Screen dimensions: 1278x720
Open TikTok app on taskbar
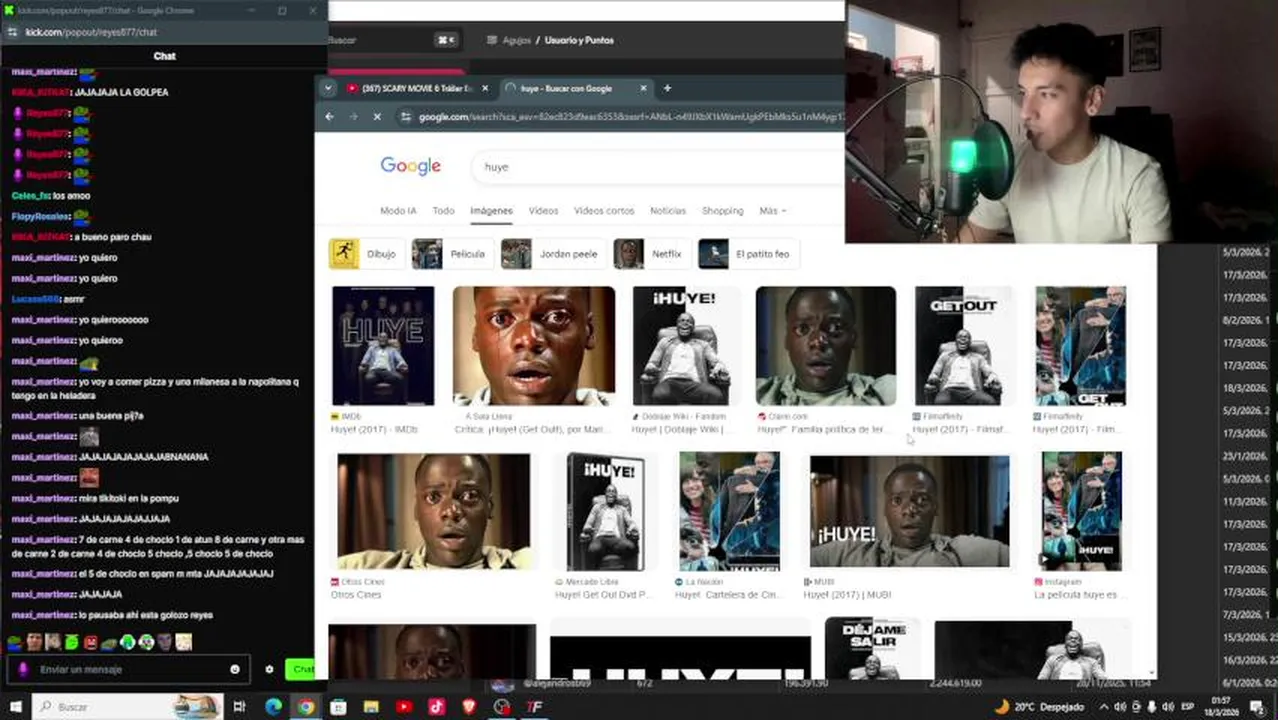436,707
